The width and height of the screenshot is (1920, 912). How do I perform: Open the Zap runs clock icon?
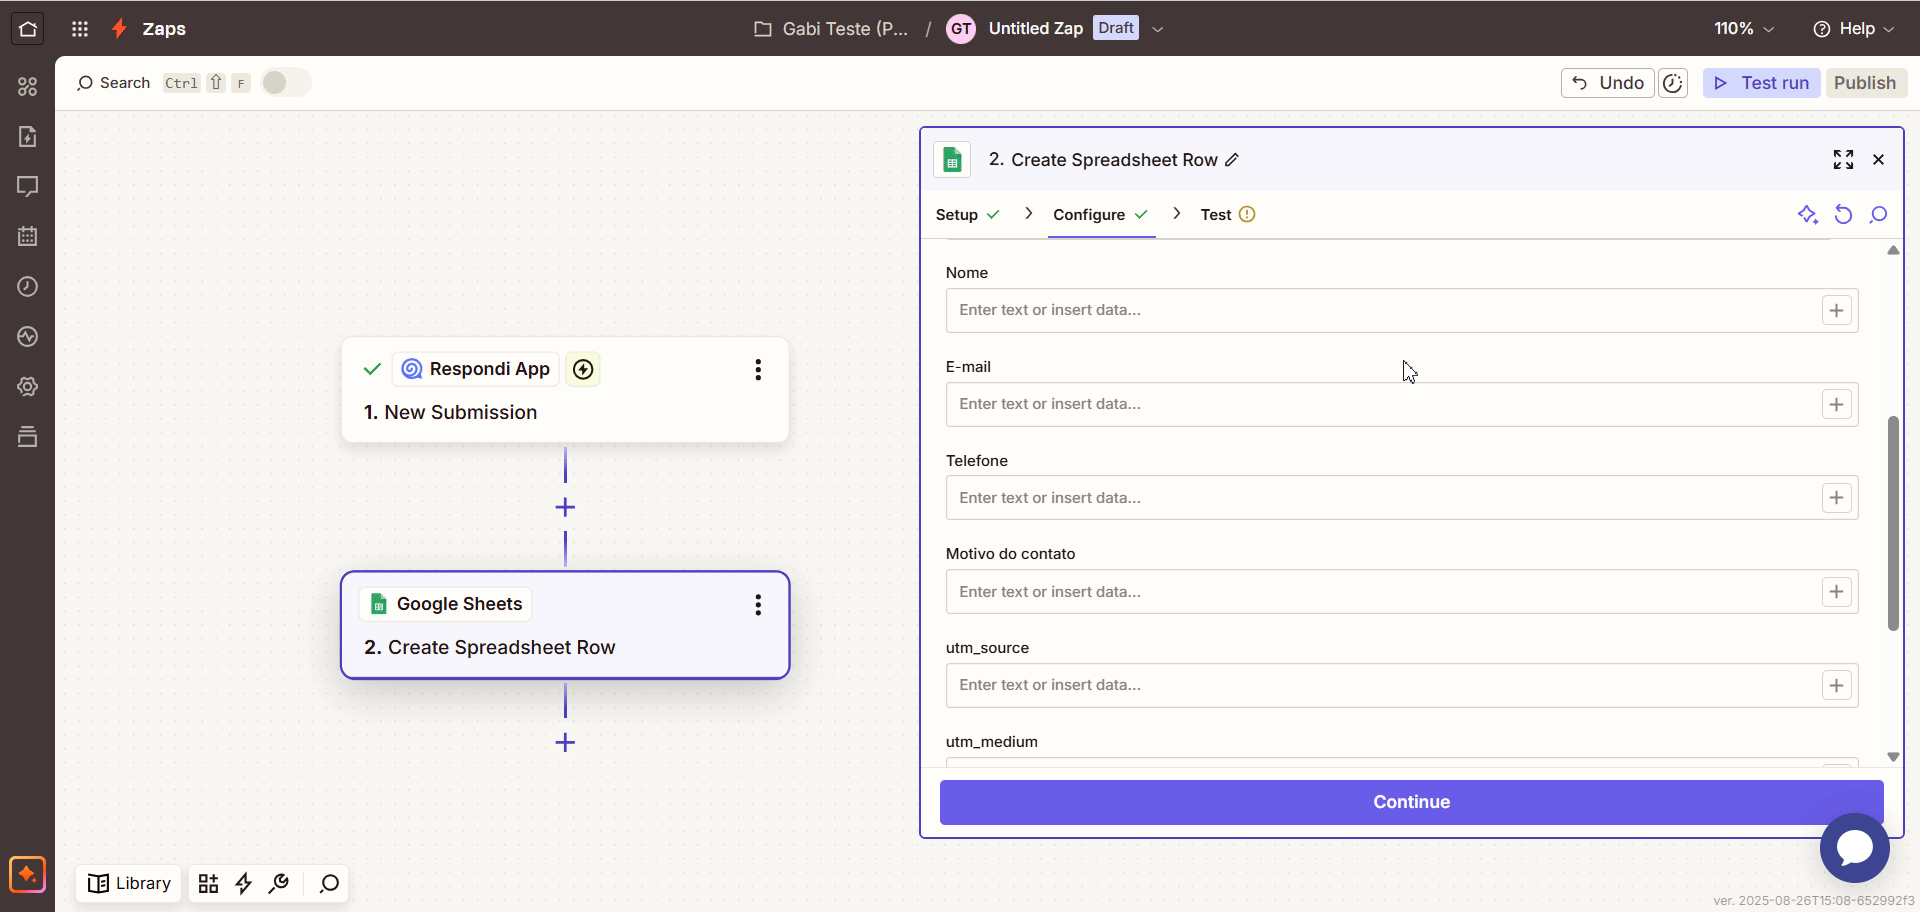(28, 287)
